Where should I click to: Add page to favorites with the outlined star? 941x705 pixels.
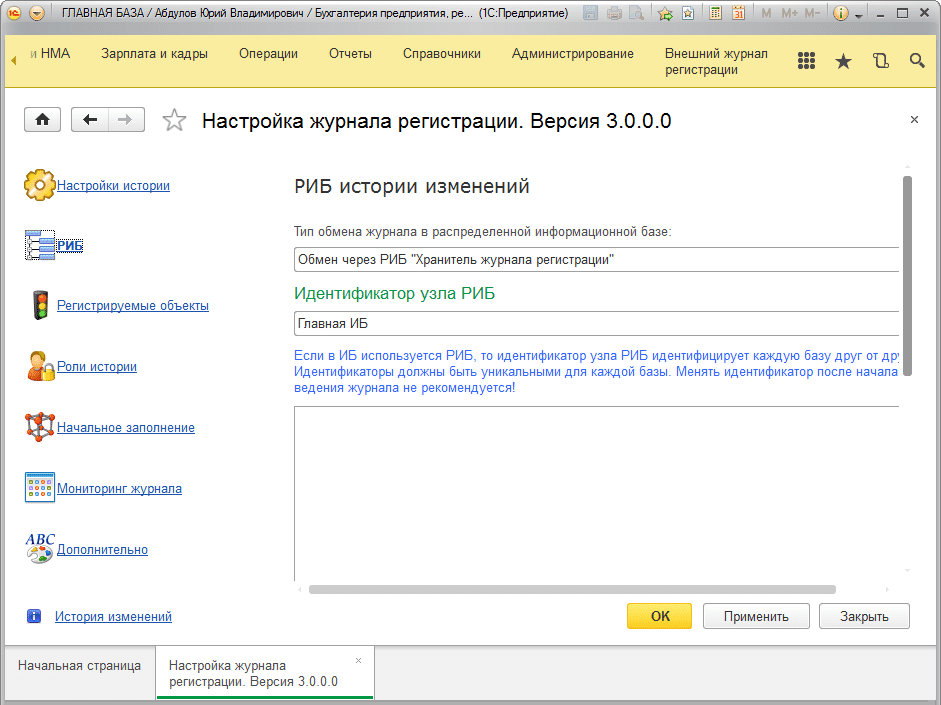(174, 121)
